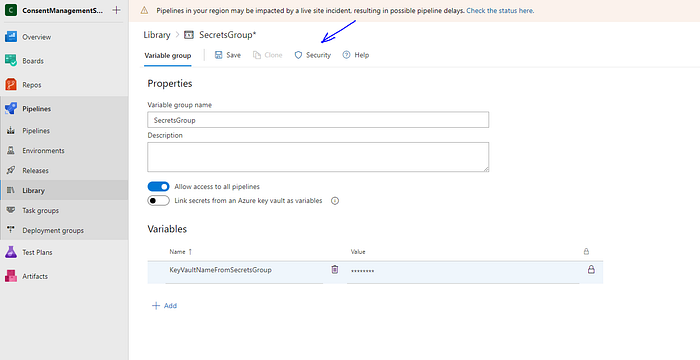Click the Deployment groups icon

pyautogui.click(x=11, y=230)
